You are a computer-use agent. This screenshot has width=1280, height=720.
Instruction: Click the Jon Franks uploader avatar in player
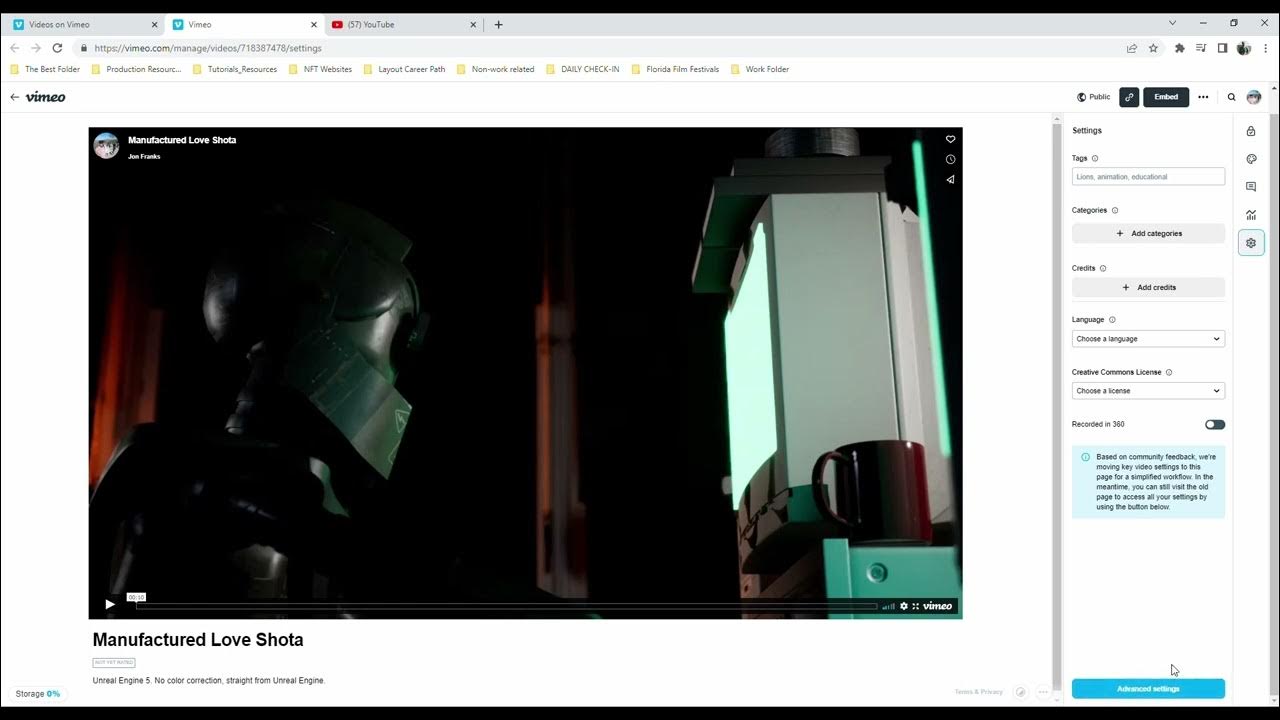click(x=106, y=146)
